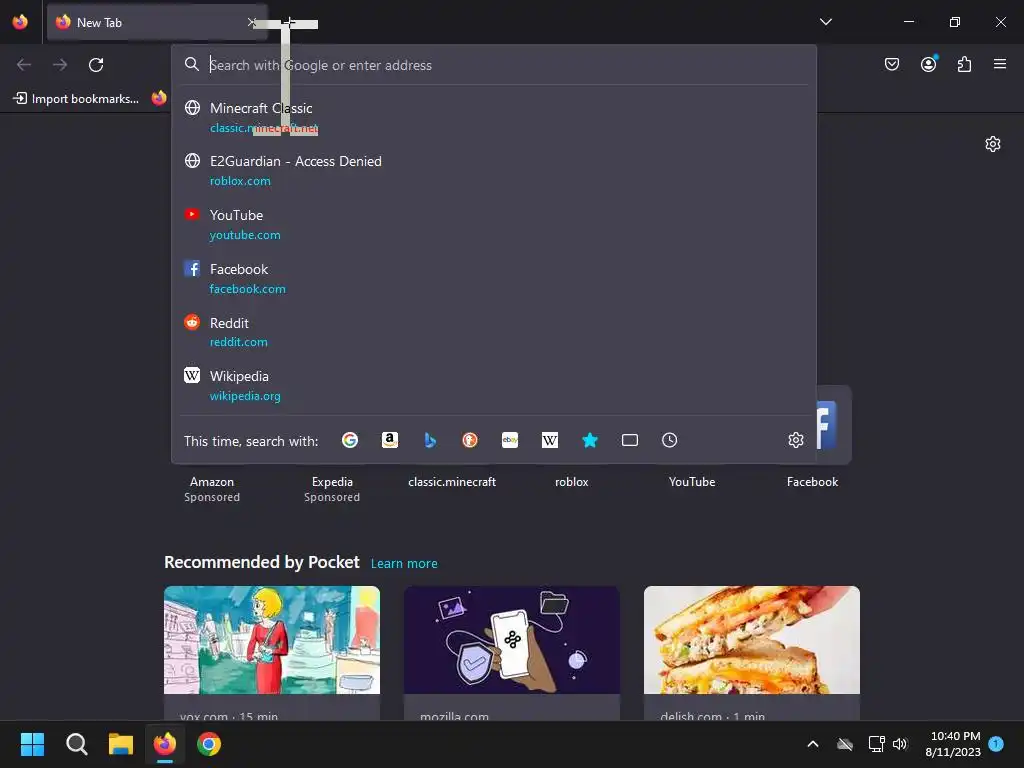This screenshot has height=768, width=1024.
Task: Search this time with Bing
Action: 430,440
